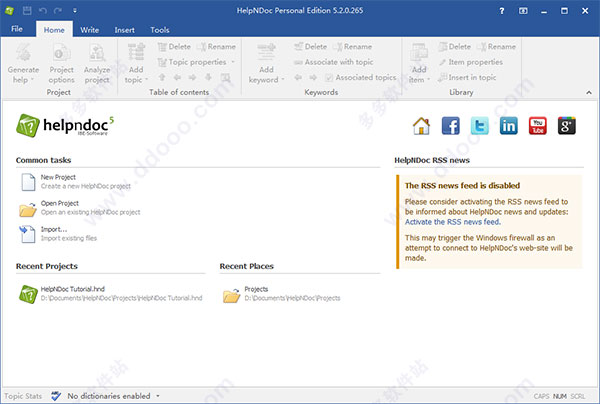
Task: Open Quick Access Toolbar customize arrow
Action: [75, 11]
